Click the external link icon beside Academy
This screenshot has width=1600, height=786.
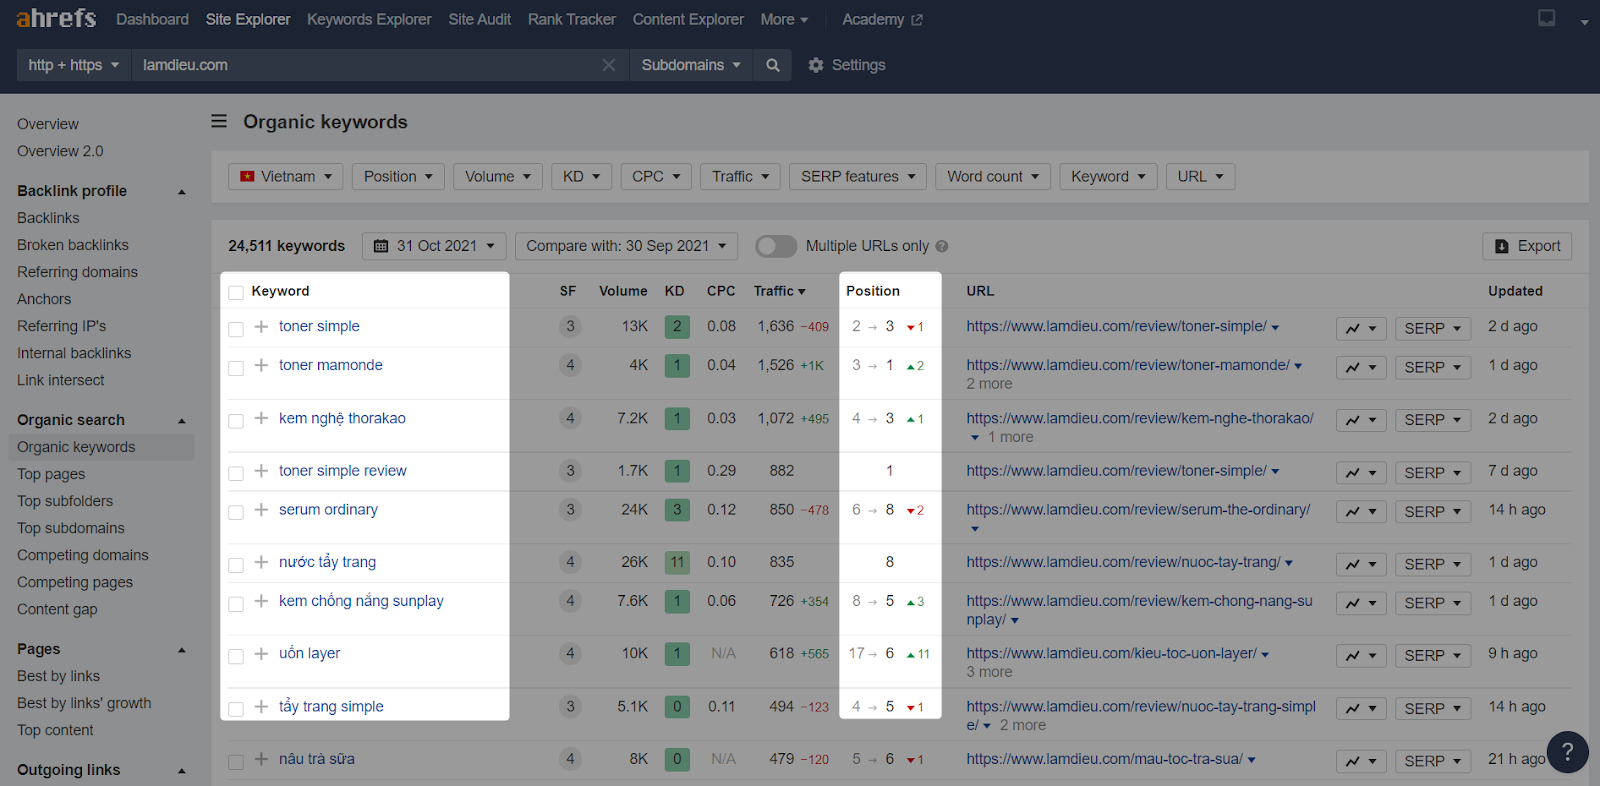click(x=917, y=20)
